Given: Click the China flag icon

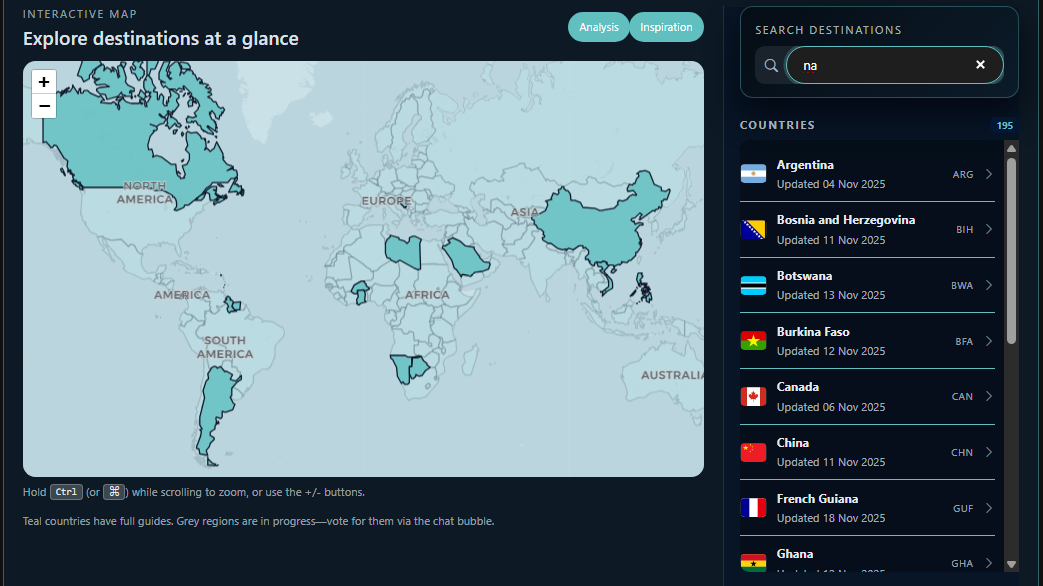Looking at the screenshot, I should coord(754,452).
